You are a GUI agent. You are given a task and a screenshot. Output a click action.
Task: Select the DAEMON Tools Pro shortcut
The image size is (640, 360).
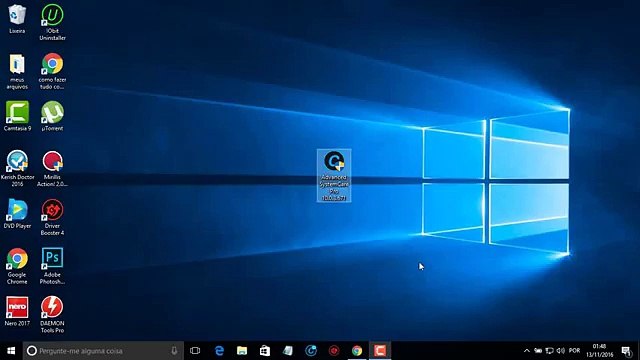point(52,315)
